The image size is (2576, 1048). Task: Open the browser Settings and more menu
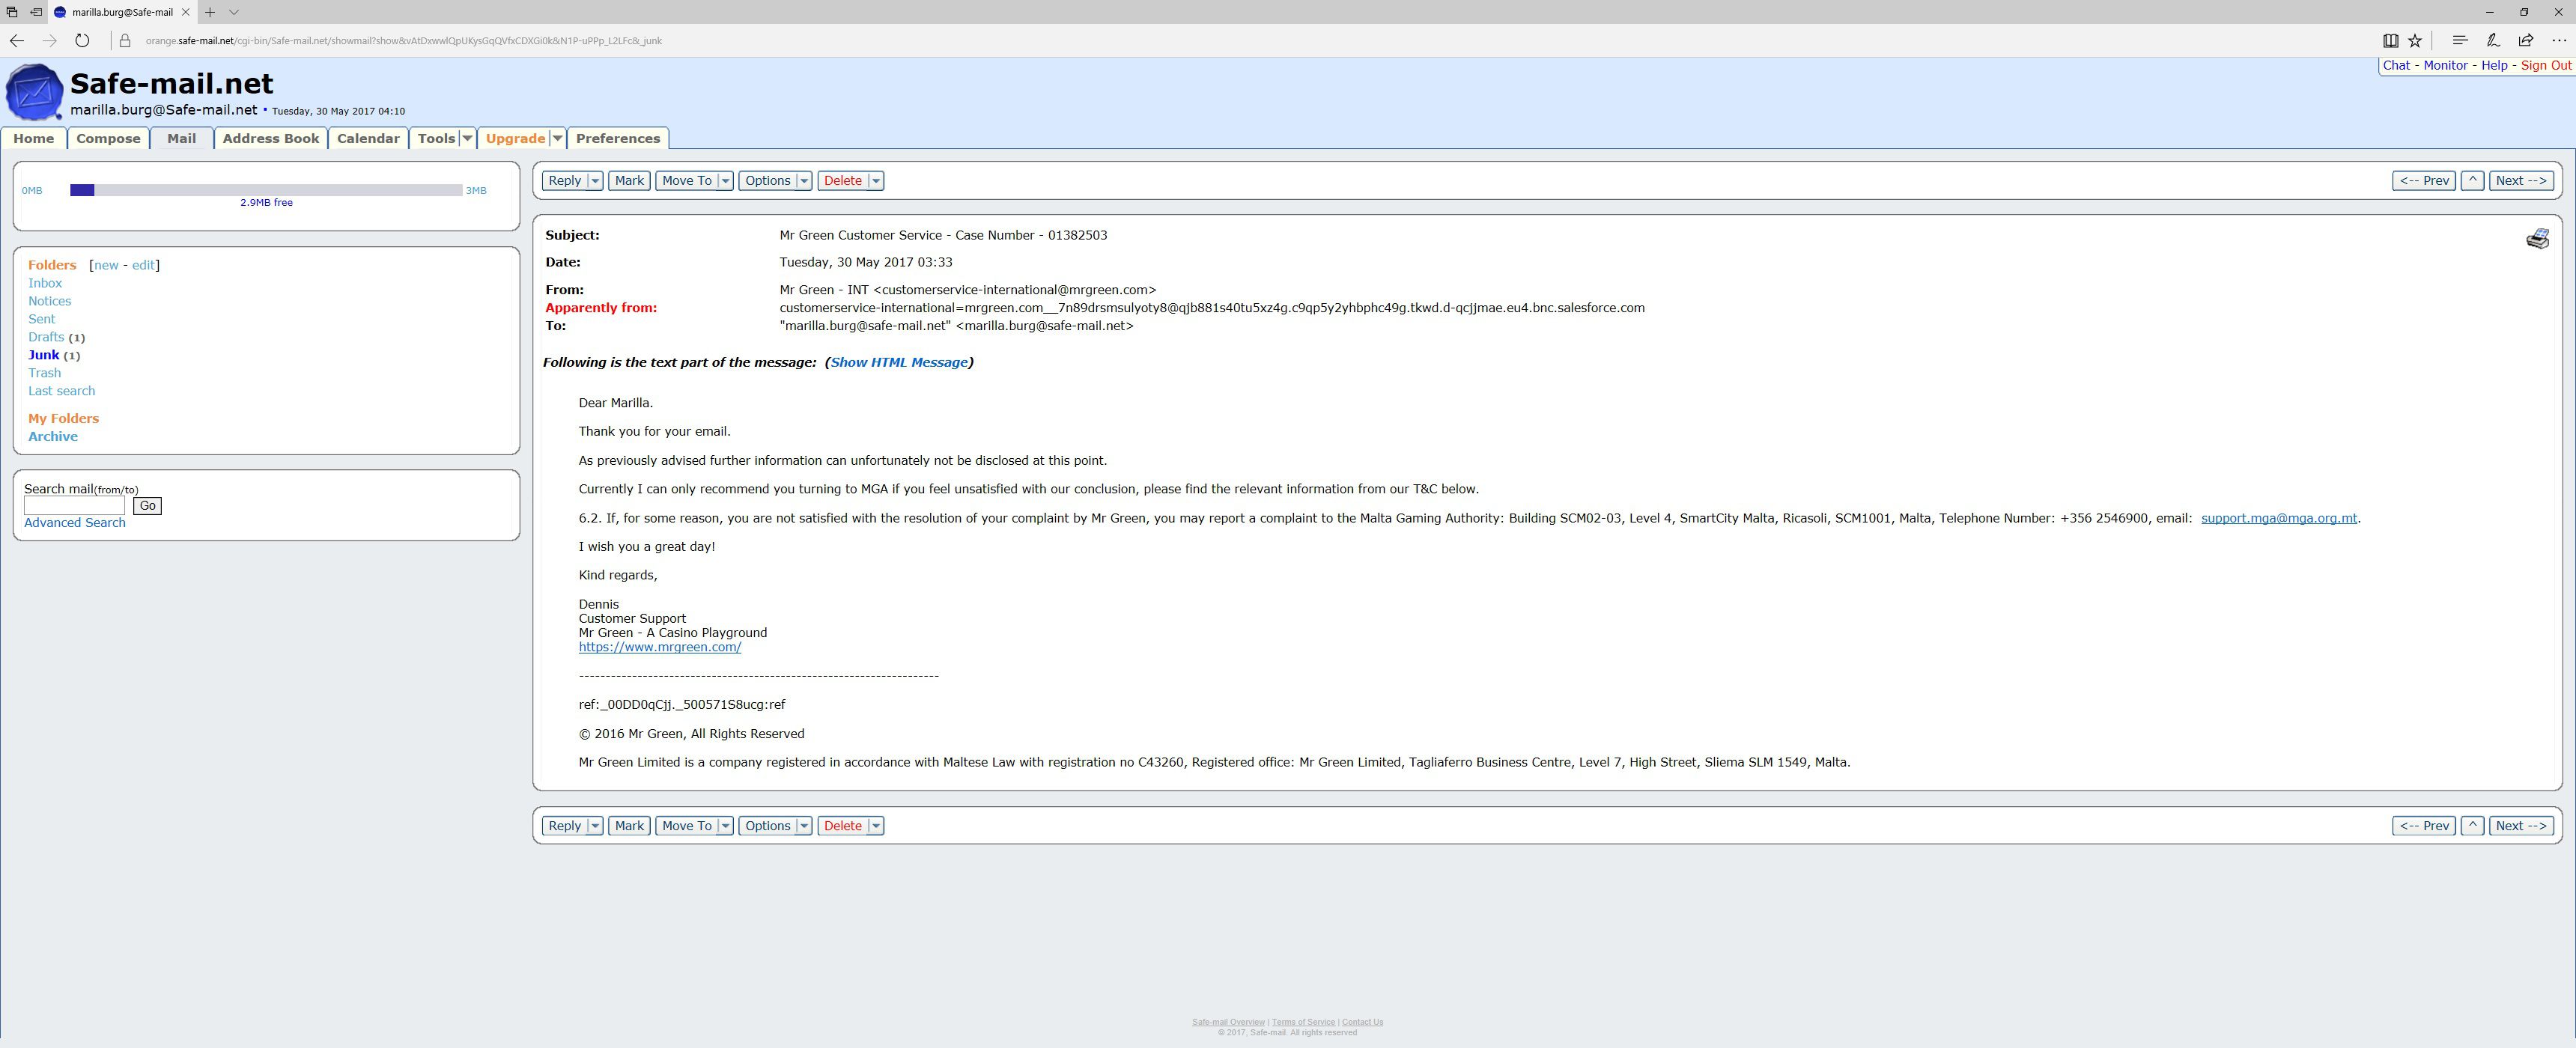[2559, 41]
